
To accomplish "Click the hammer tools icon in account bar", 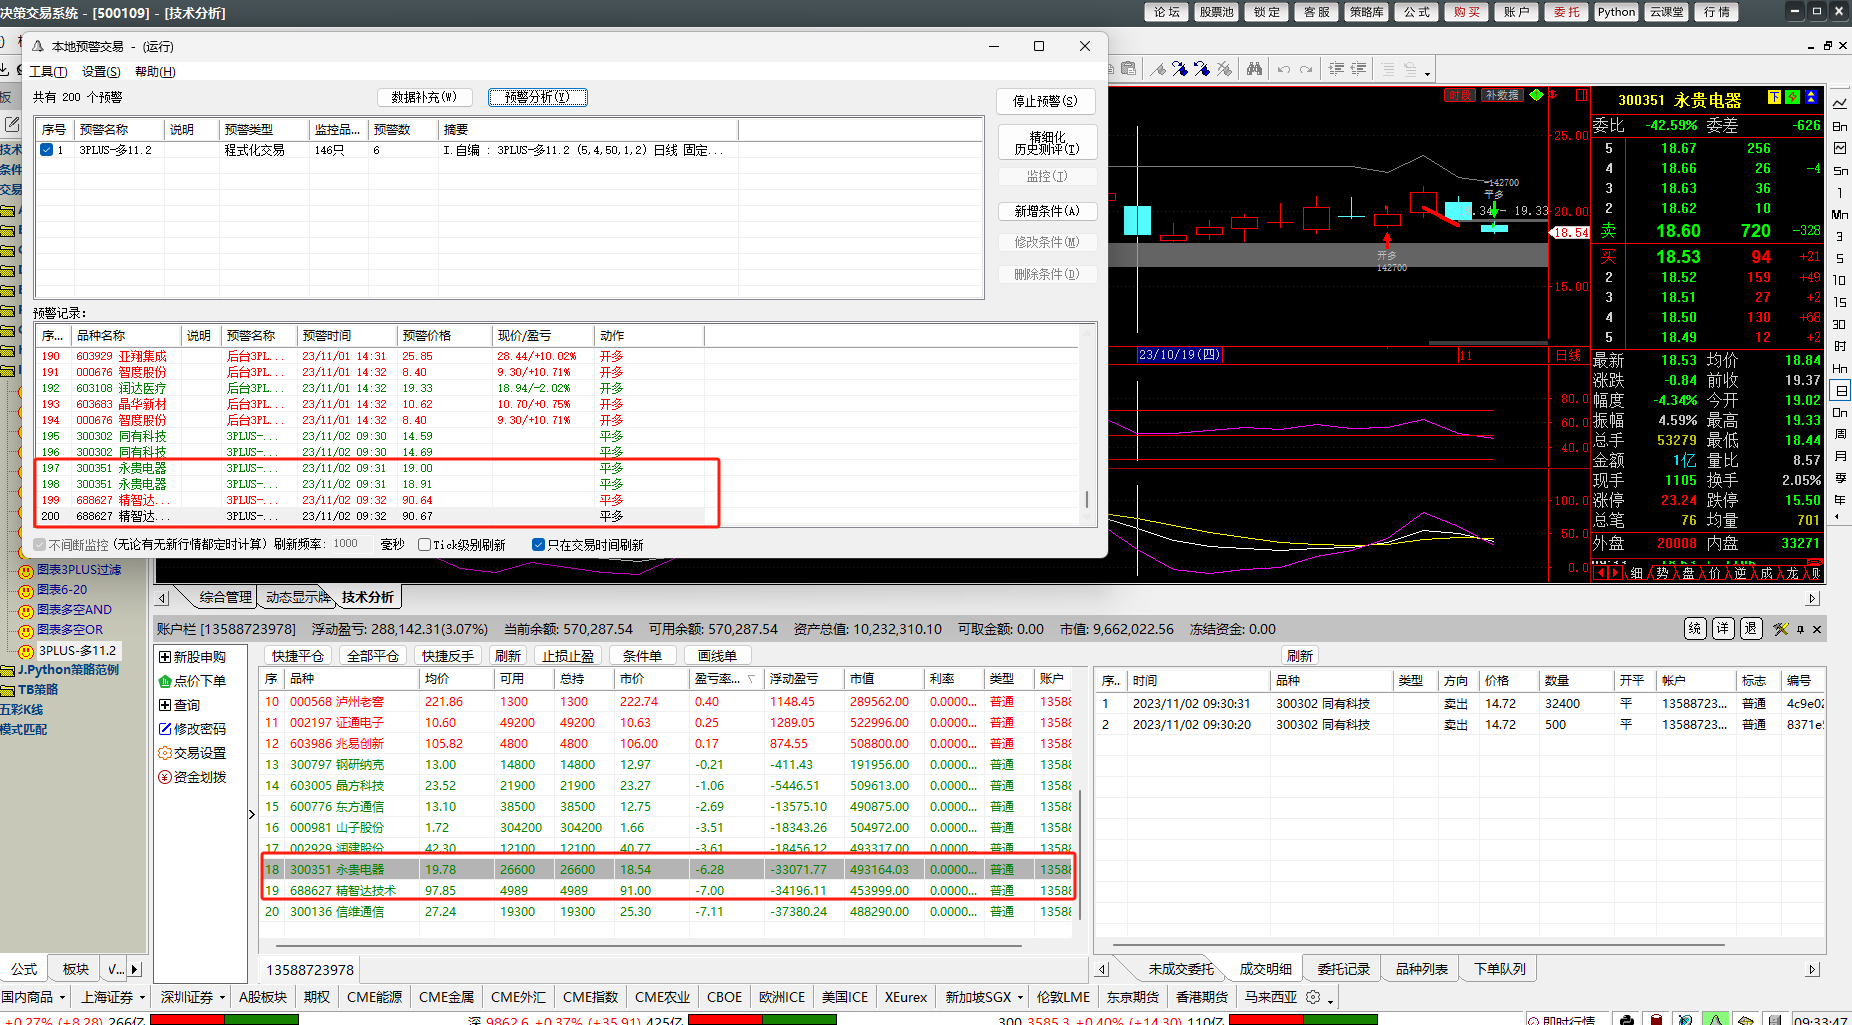I will [x=1780, y=629].
